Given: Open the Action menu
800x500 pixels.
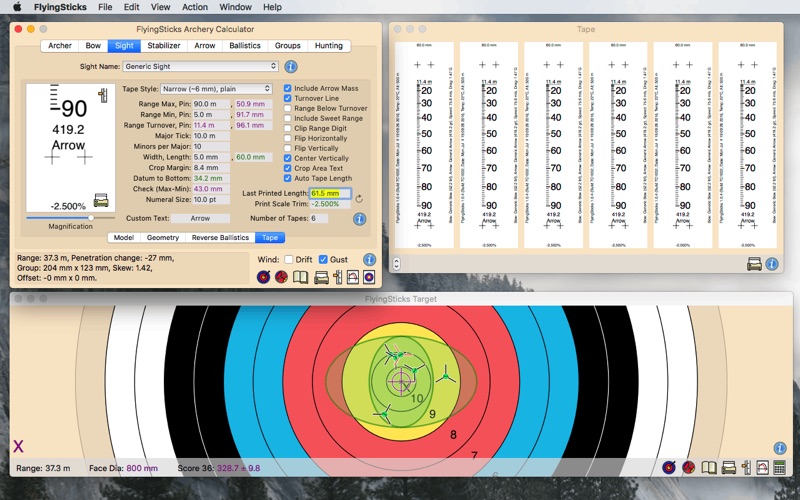Looking at the screenshot, I should 195,7.
